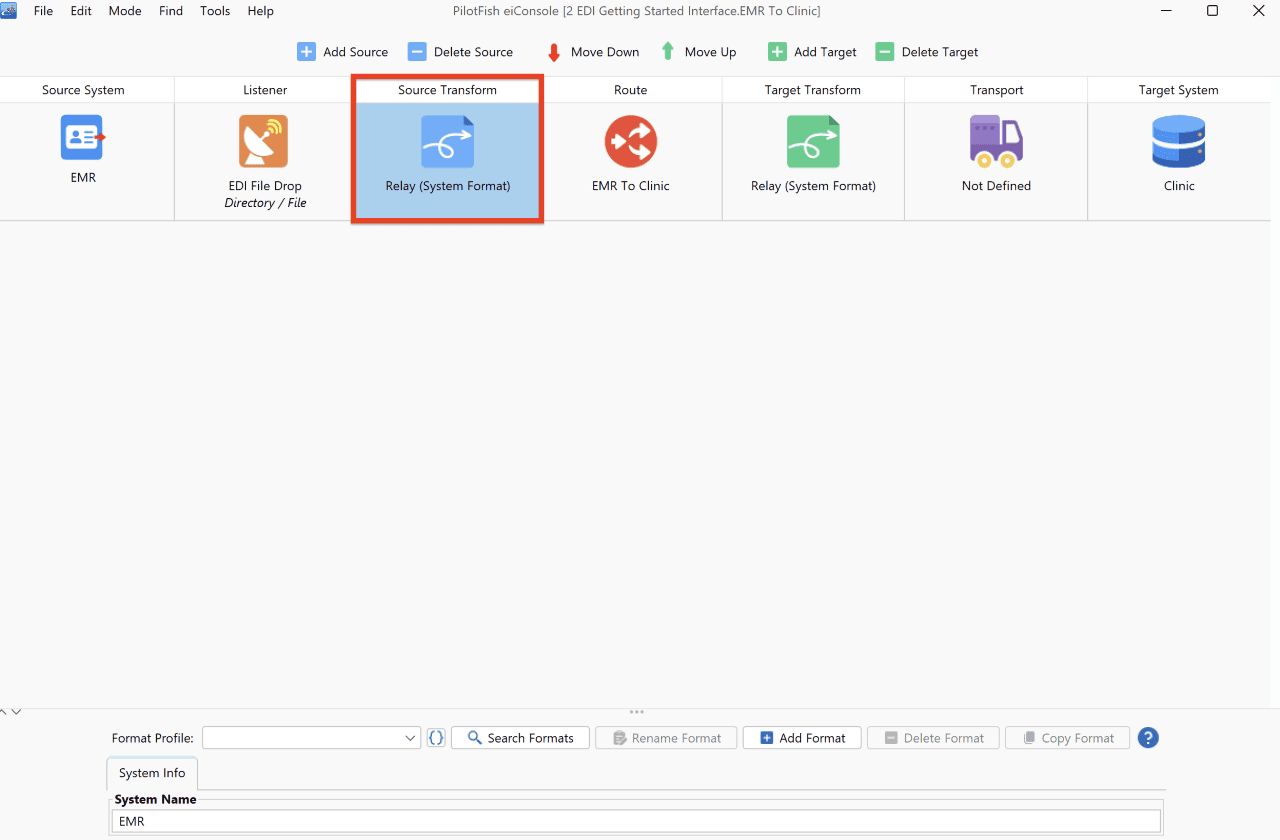The height and width of the screenshot is (840, 1280).
Task: Maximize the eiConsole window
Action: 1212,11
